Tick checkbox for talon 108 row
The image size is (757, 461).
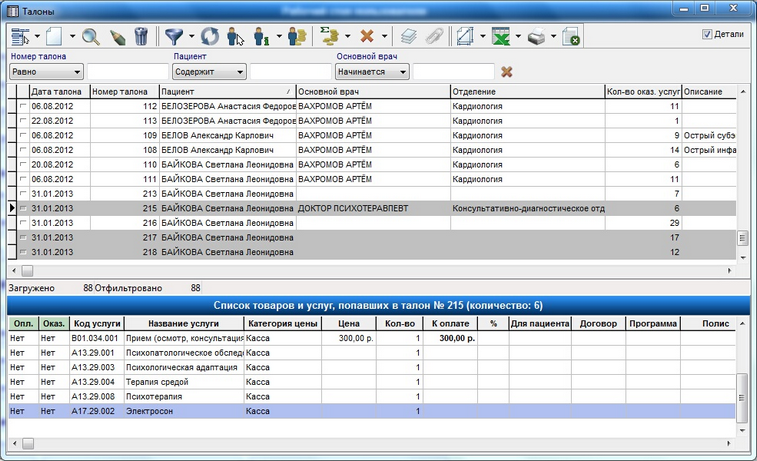[x=23, y=150]
